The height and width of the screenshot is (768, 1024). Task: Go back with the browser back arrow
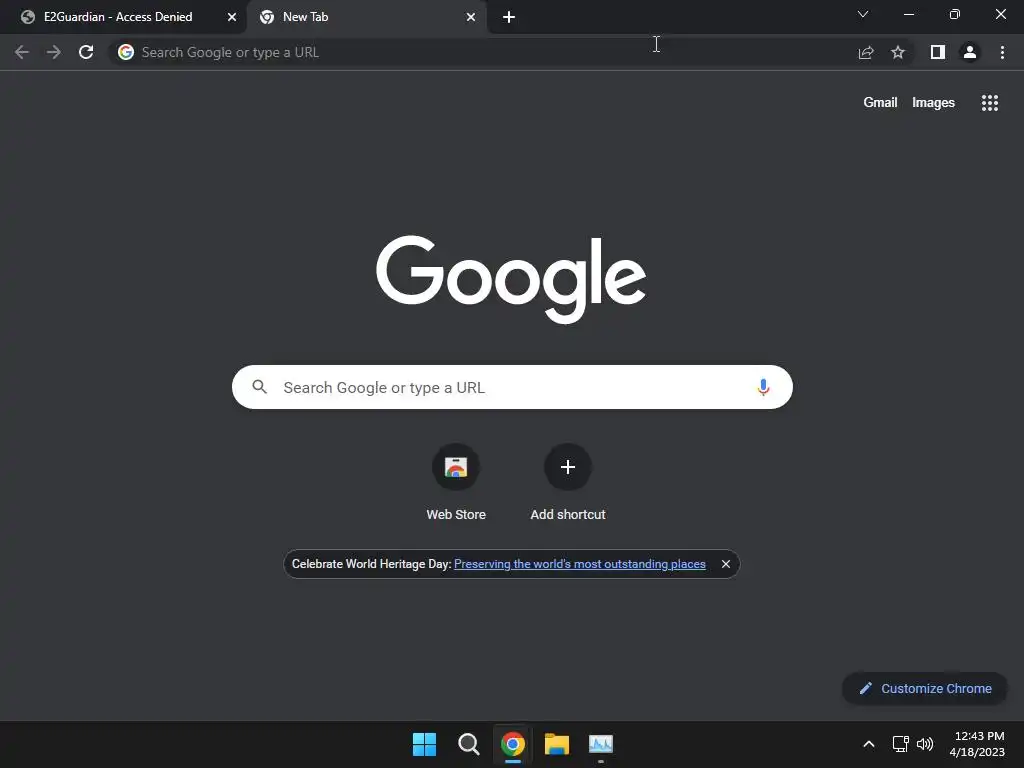click(22, 52)
